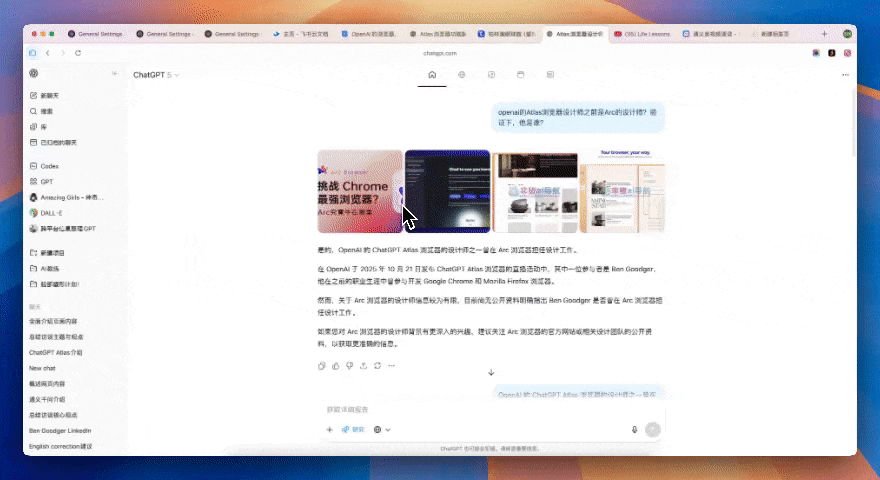This screenshot has width=880, height=480.
Task: Click the thumbs up icon under response
Action: pyautogui.click(x=335, y=366)
